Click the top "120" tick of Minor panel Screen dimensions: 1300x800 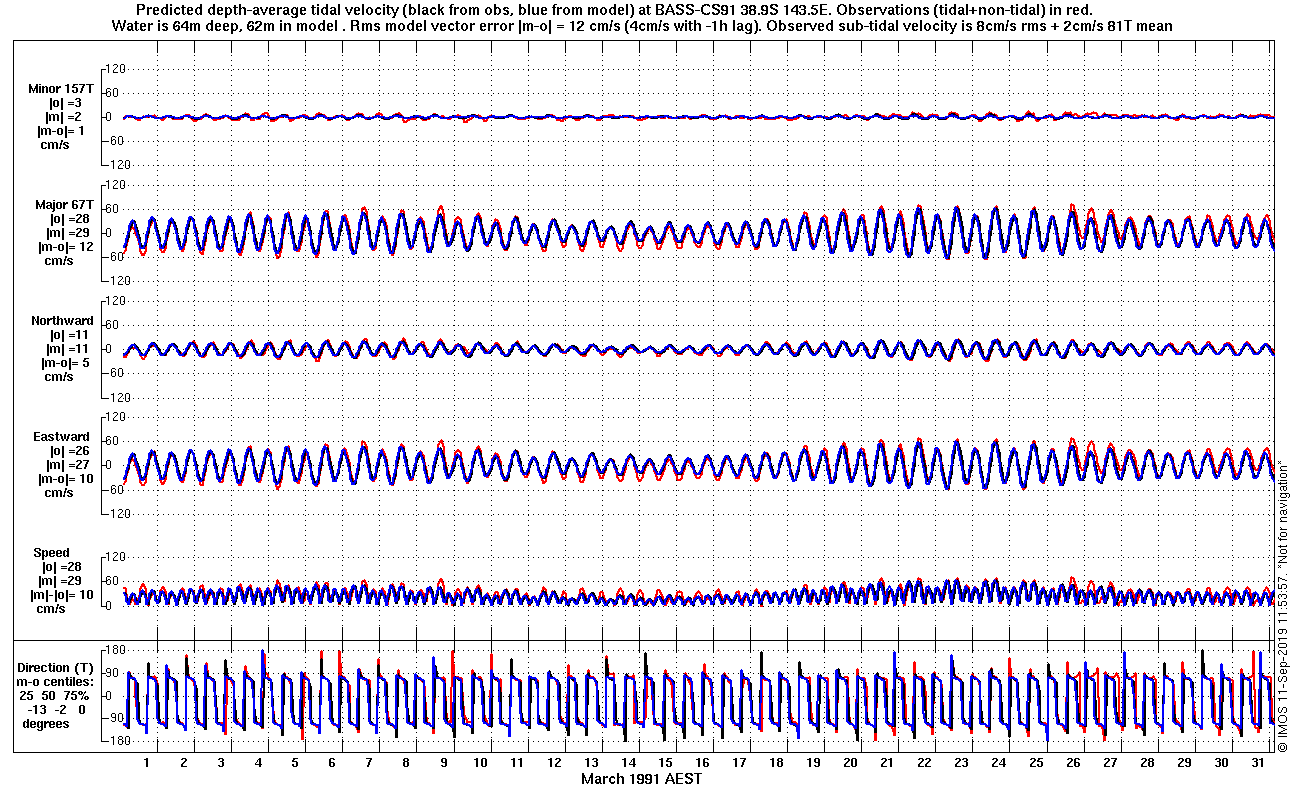(x=115, y=69)
